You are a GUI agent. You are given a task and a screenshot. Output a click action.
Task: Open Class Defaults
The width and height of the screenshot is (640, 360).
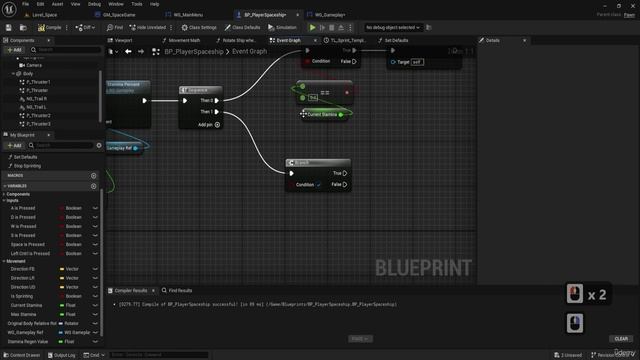coord(242,28)
